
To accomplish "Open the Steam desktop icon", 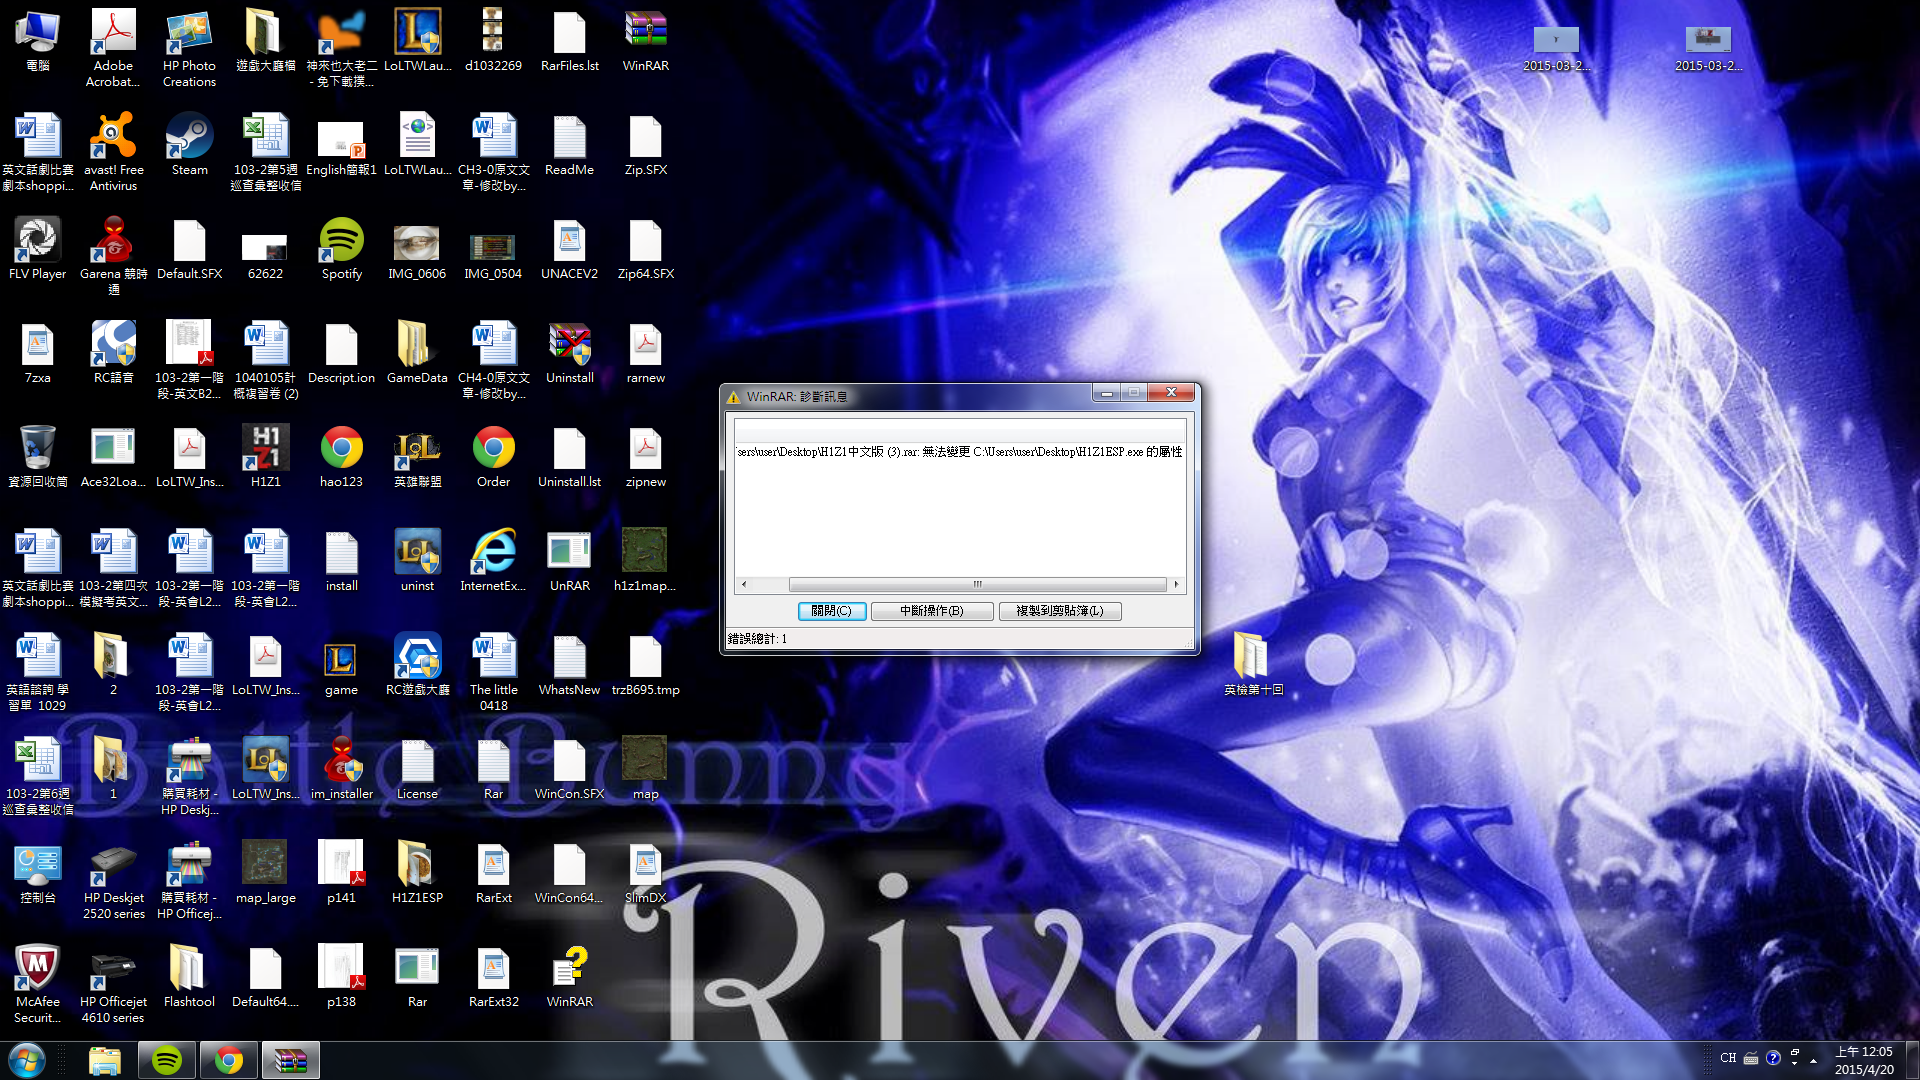I will [x=189, y=138].
